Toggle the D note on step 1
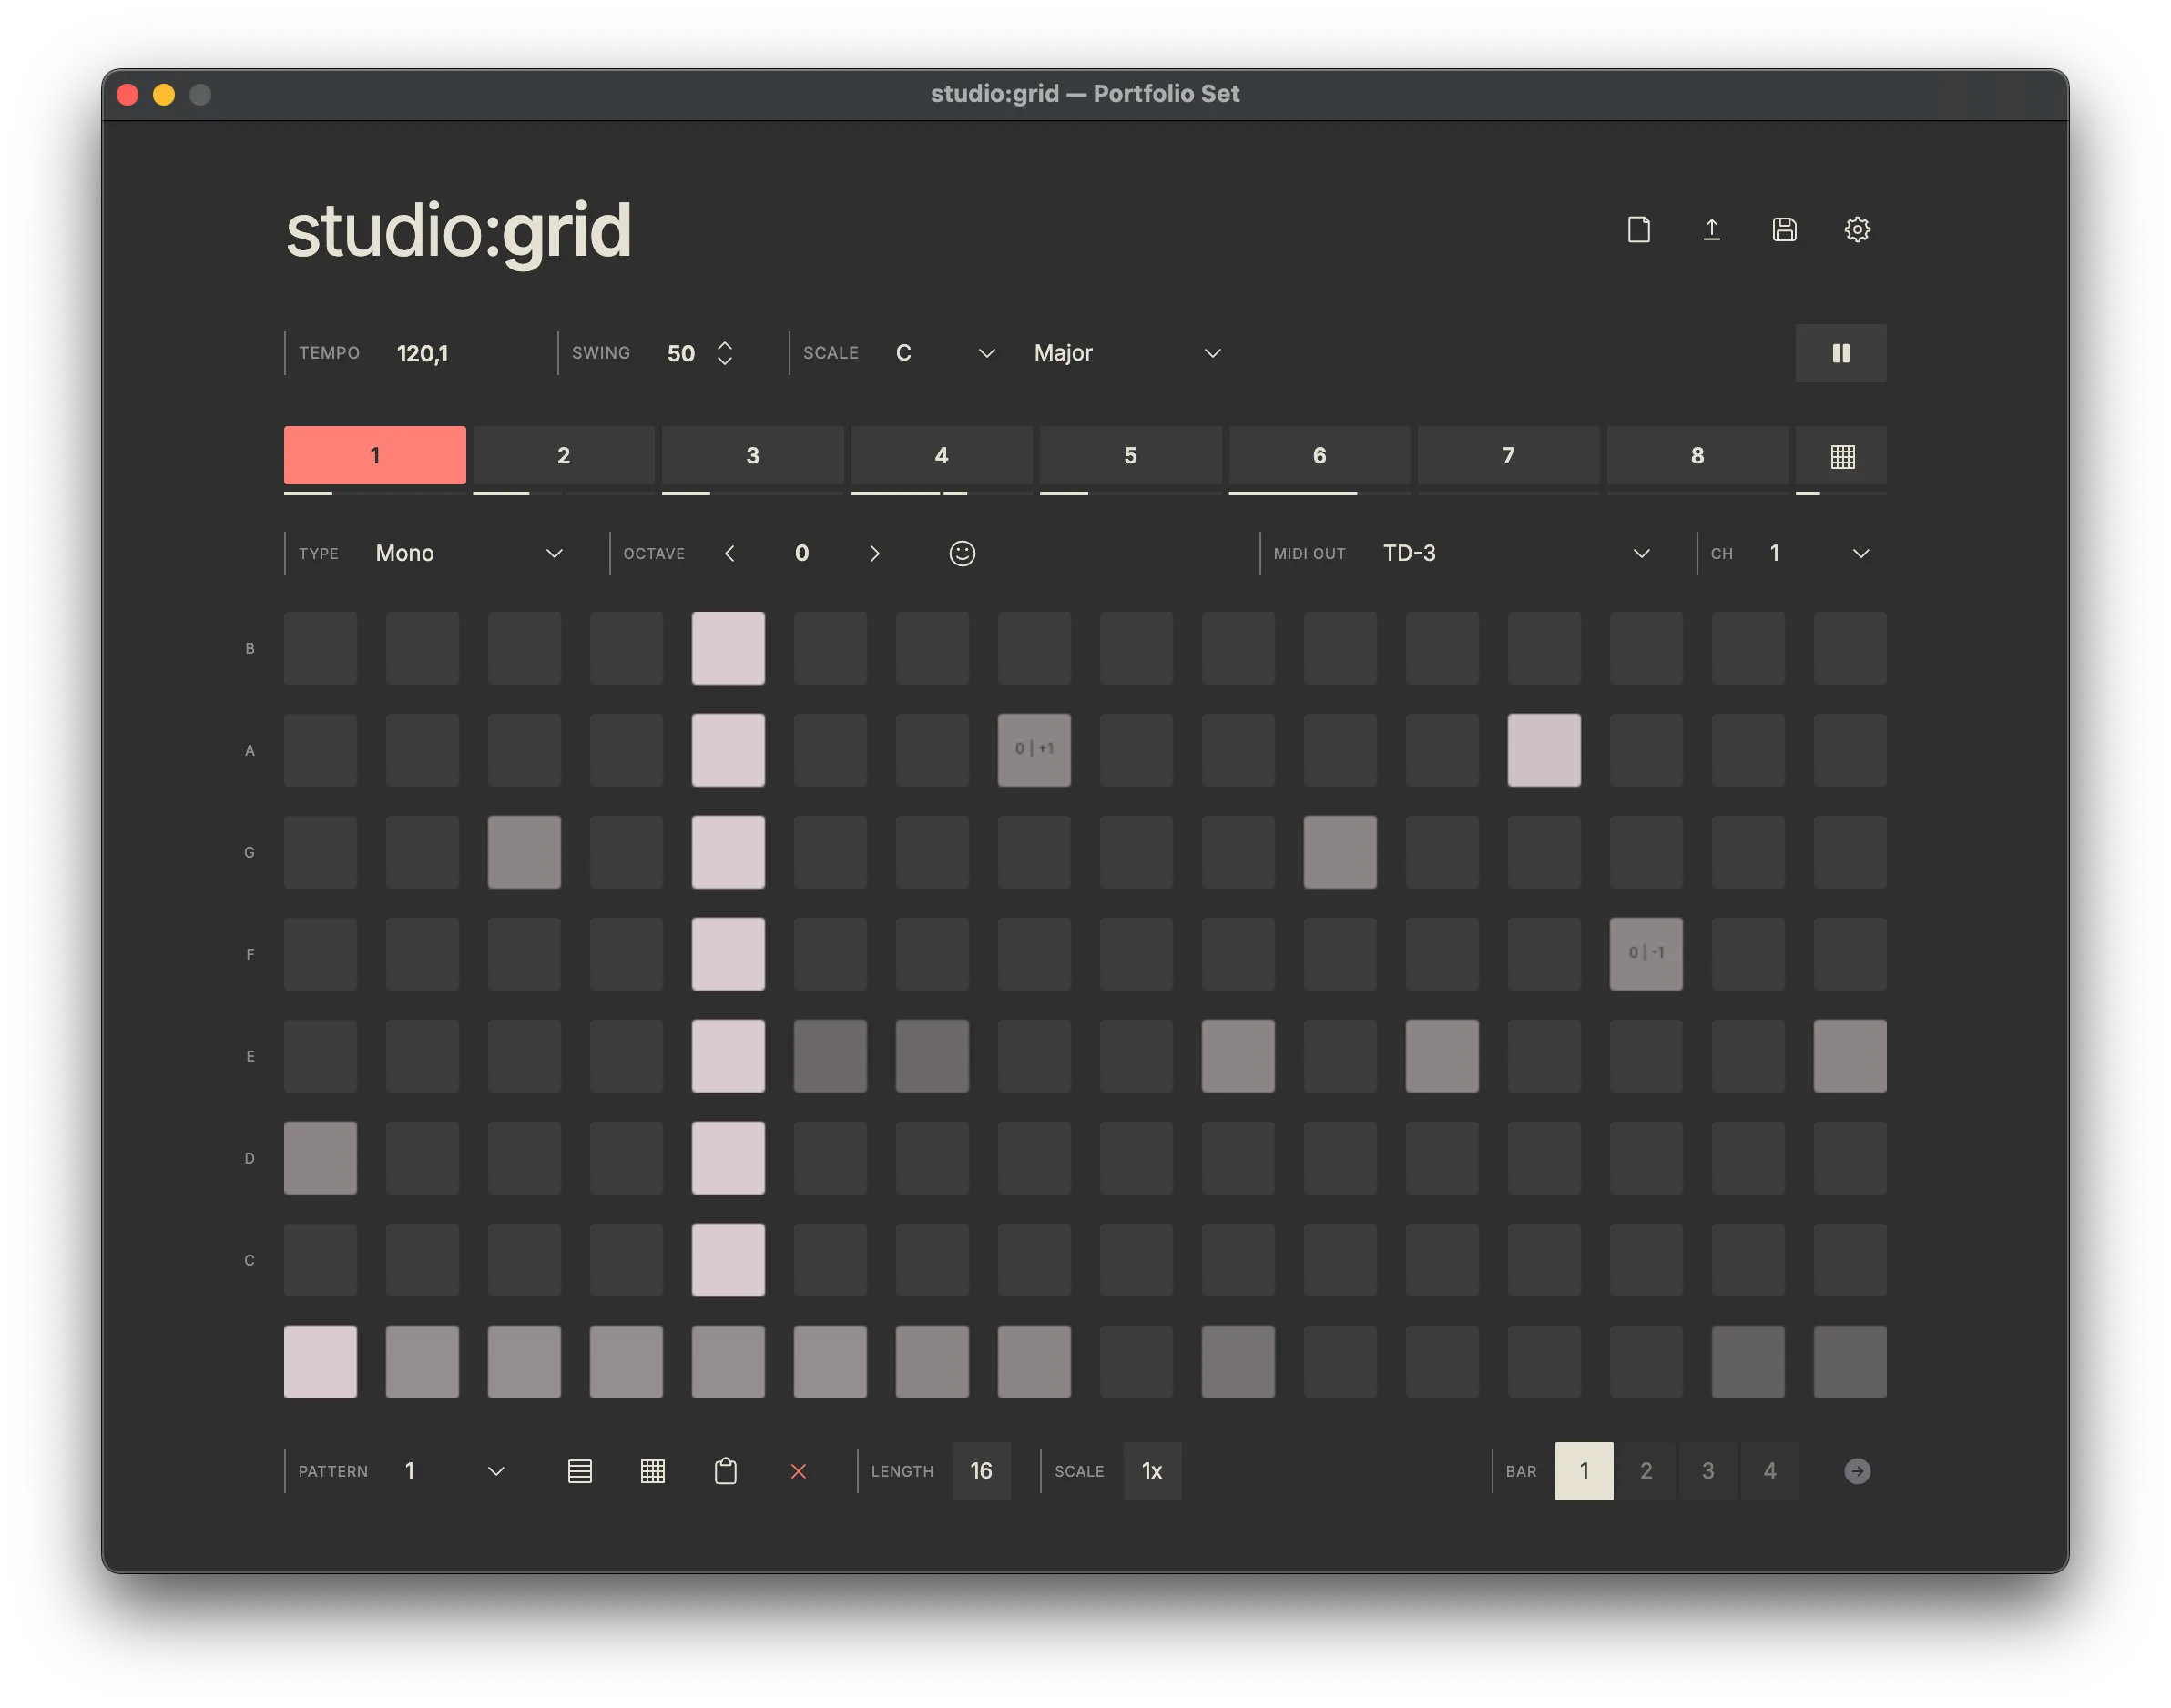This screenshot has height=1708, width=2171. pos(320,1158)
